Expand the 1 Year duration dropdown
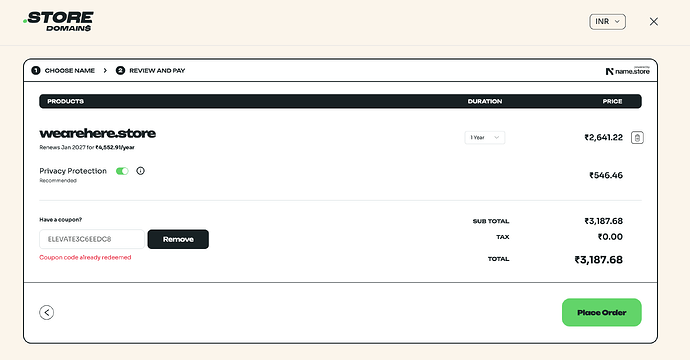Screen dimensions: 690x360 [484, 137]
